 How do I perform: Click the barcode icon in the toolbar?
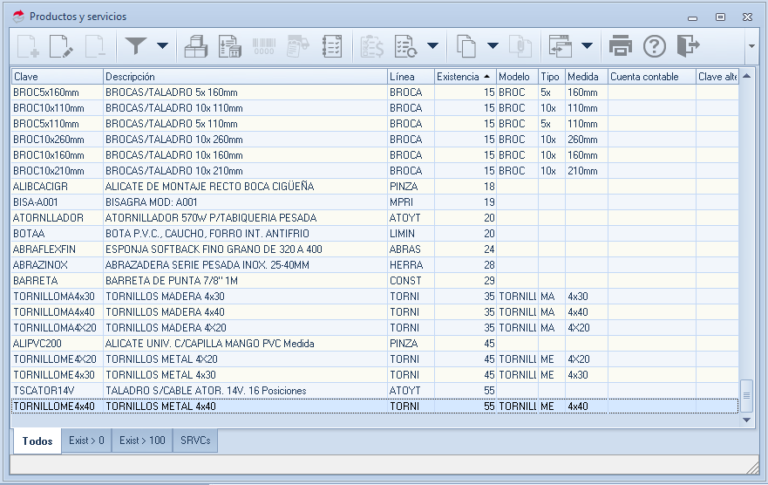coord(264,47)
